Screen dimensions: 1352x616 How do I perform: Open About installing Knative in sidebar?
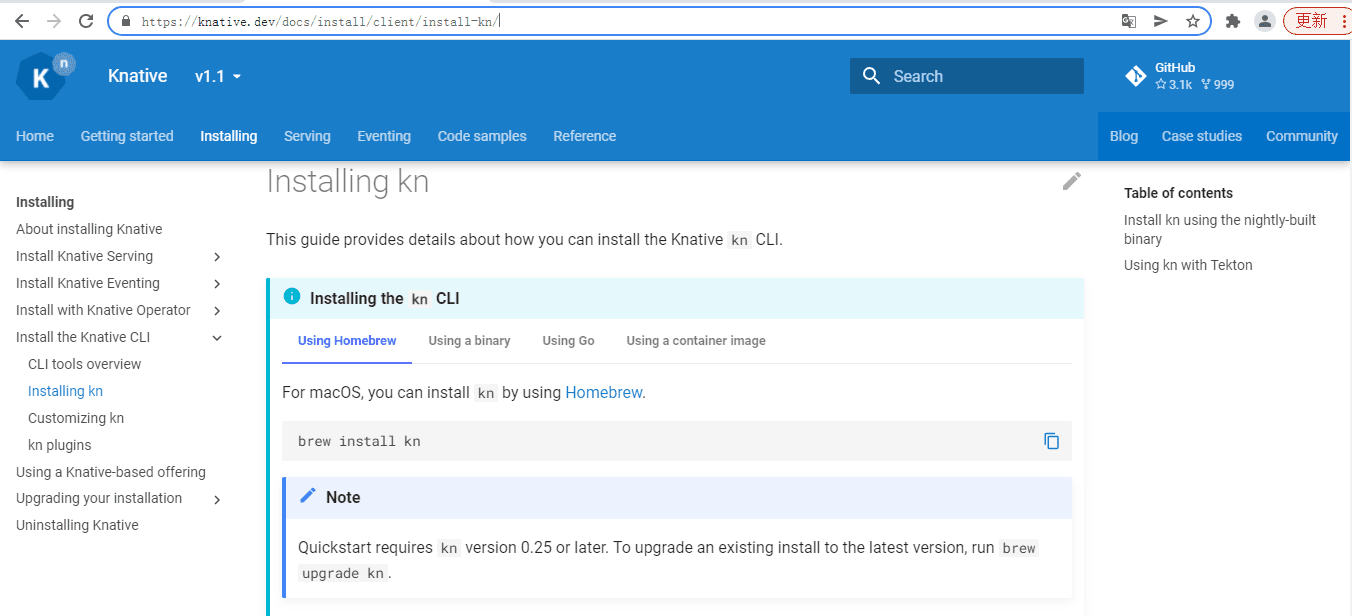click(89, 229)
